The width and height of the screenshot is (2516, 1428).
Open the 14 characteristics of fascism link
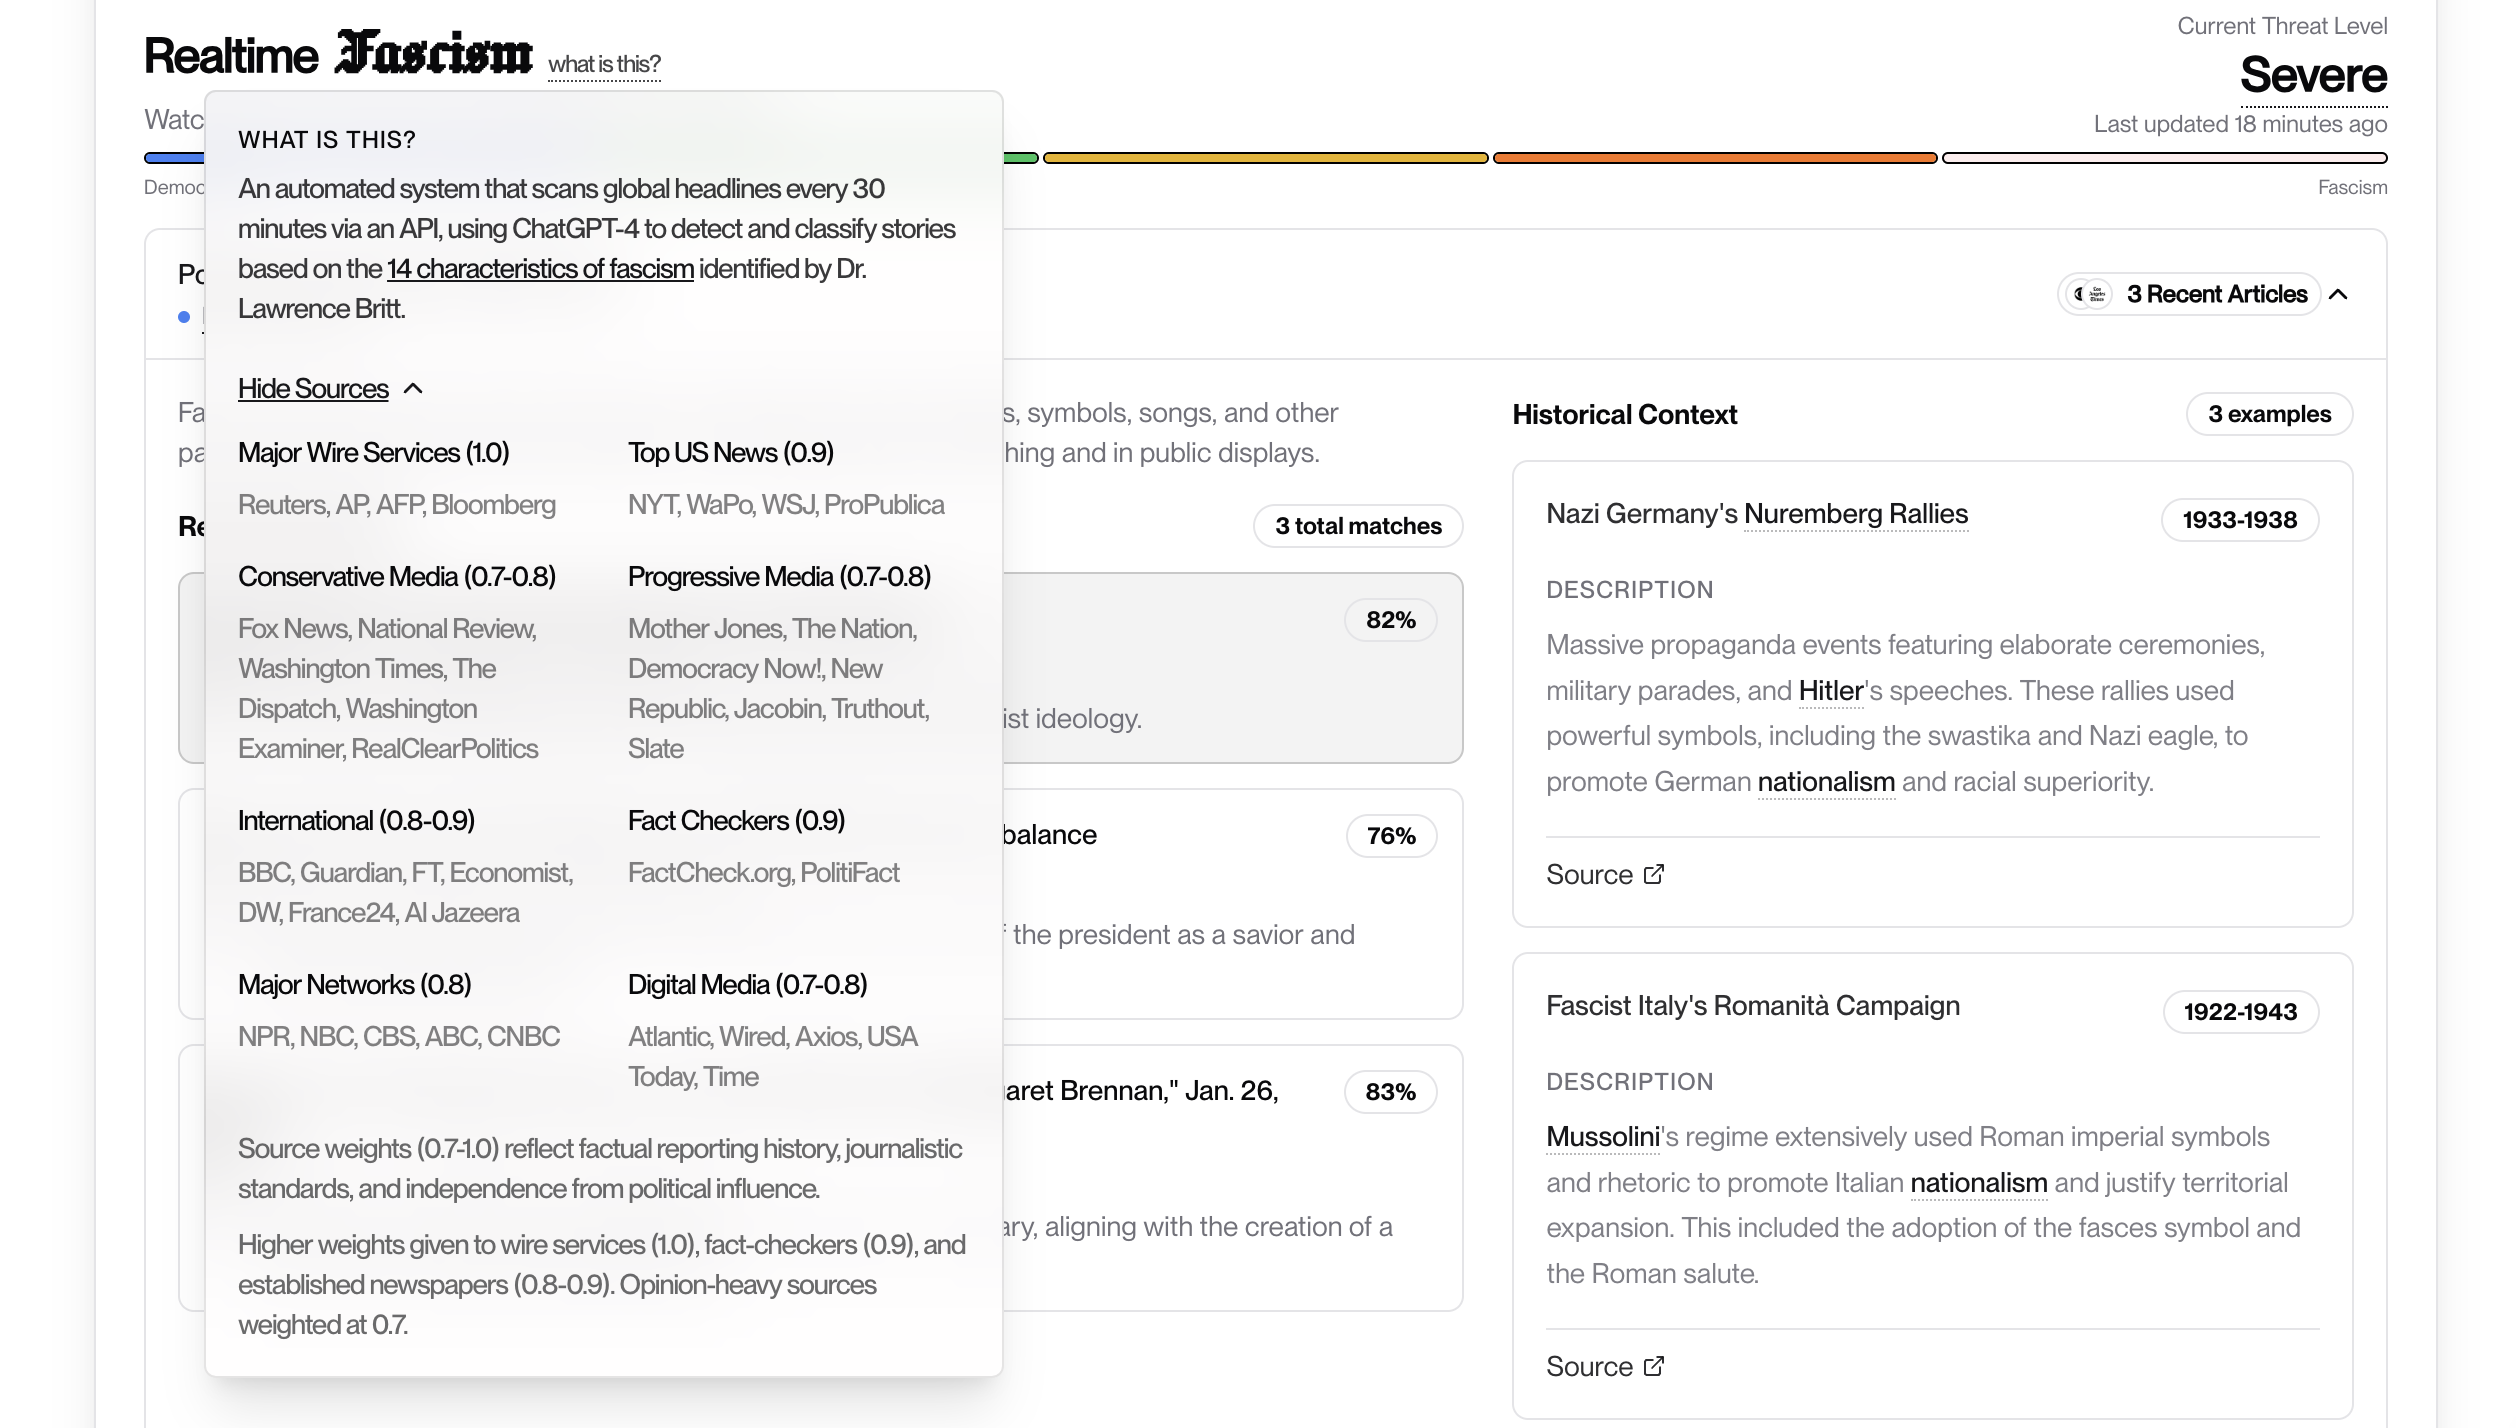pyautogui.click(x=540, y=269)
